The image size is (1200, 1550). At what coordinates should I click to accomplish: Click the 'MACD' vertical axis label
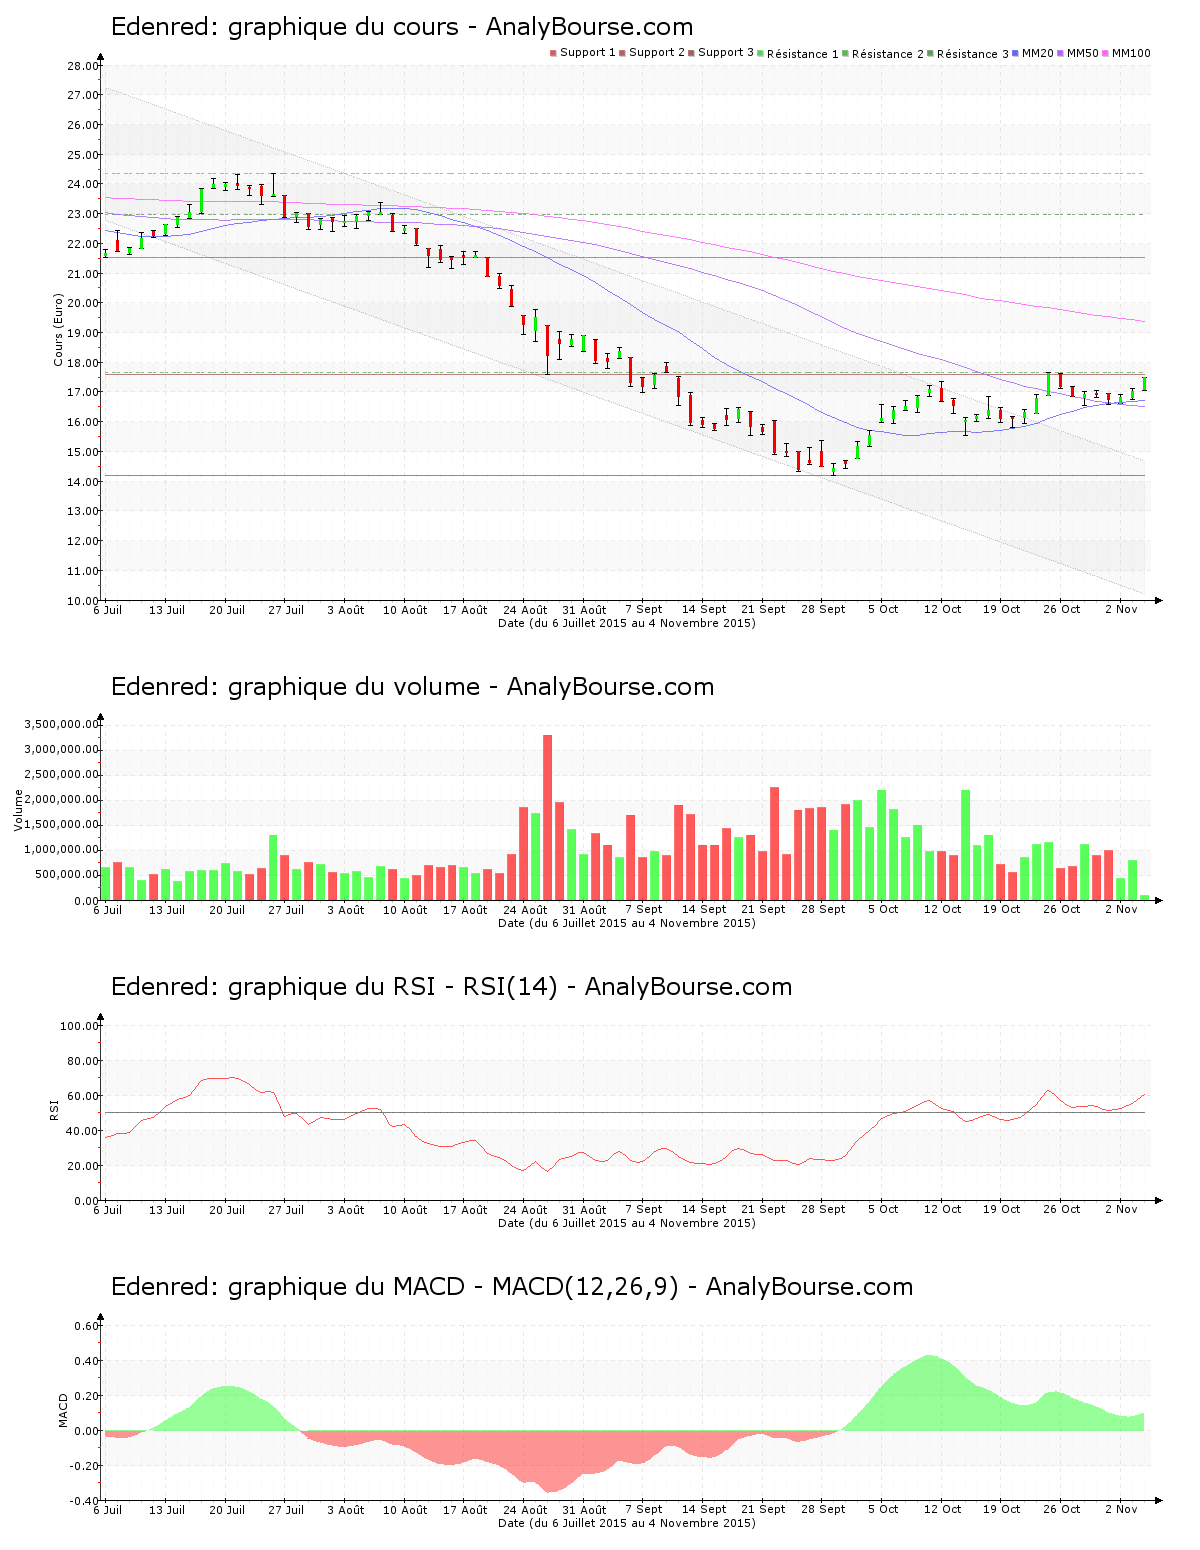(x=63, y=1410)
